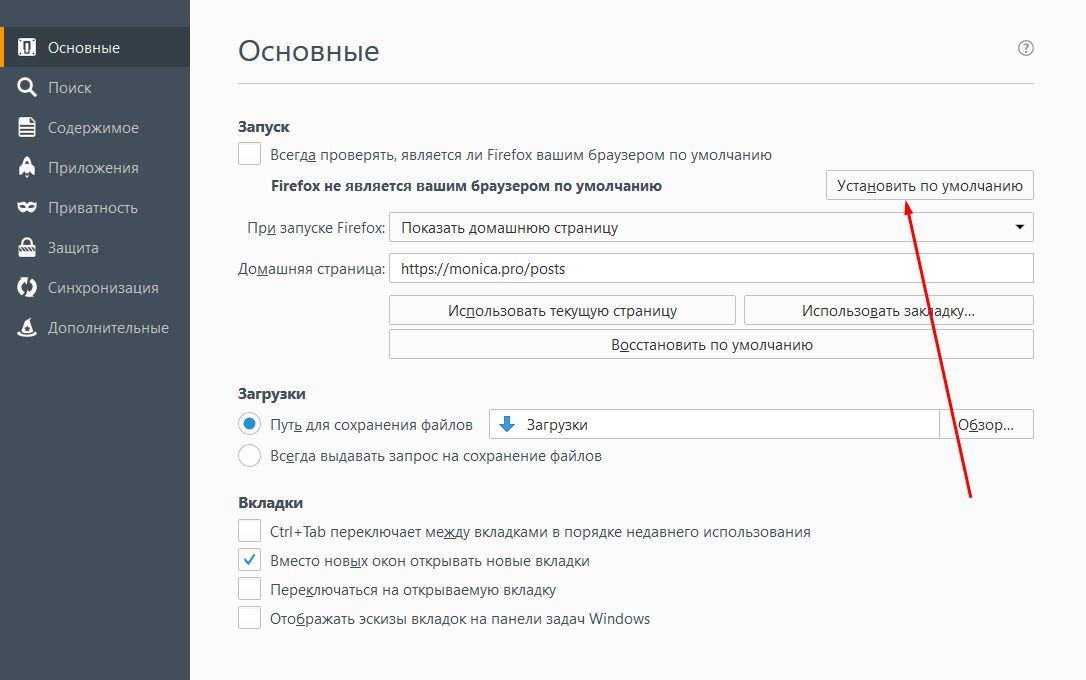The height and width of the screenshot is (680, 1086).
Task: Enable always checking Firefox as default browser
Action: point(249,154)
